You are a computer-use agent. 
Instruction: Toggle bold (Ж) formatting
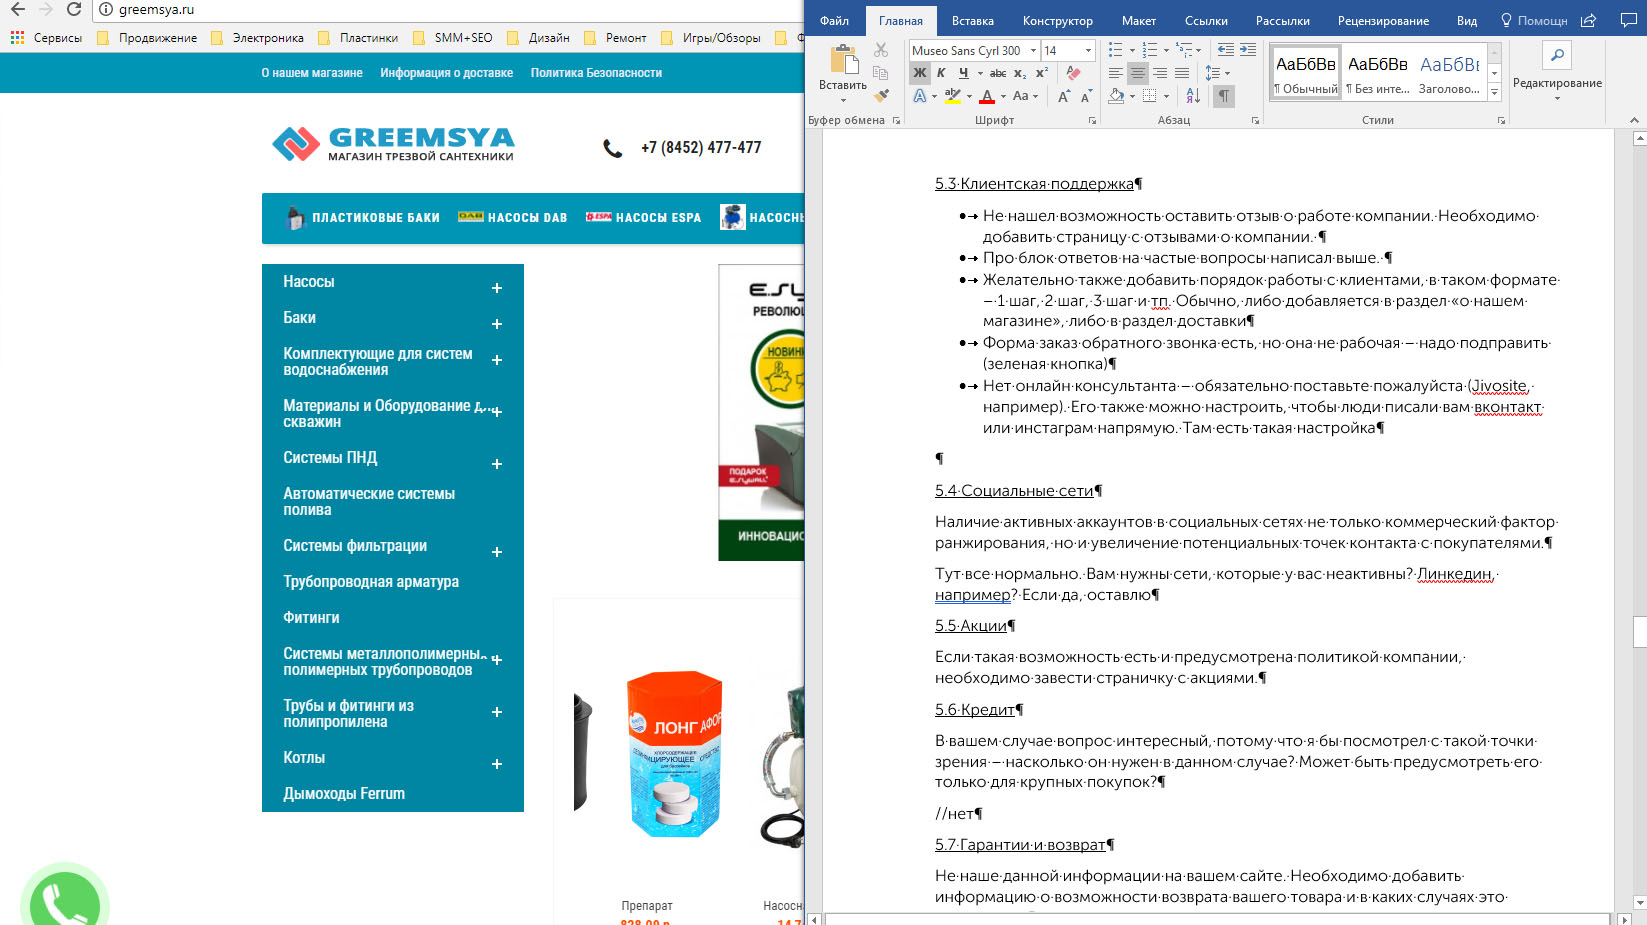tap(920, 73)
